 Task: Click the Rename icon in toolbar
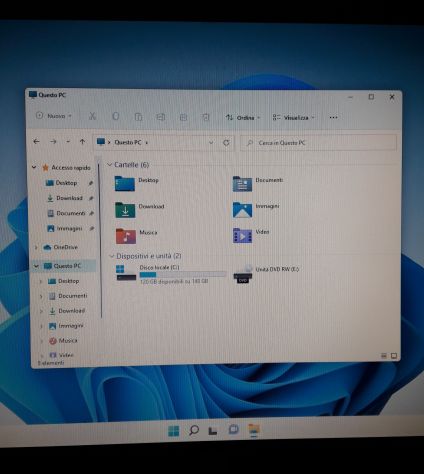[x=161, y=117]
